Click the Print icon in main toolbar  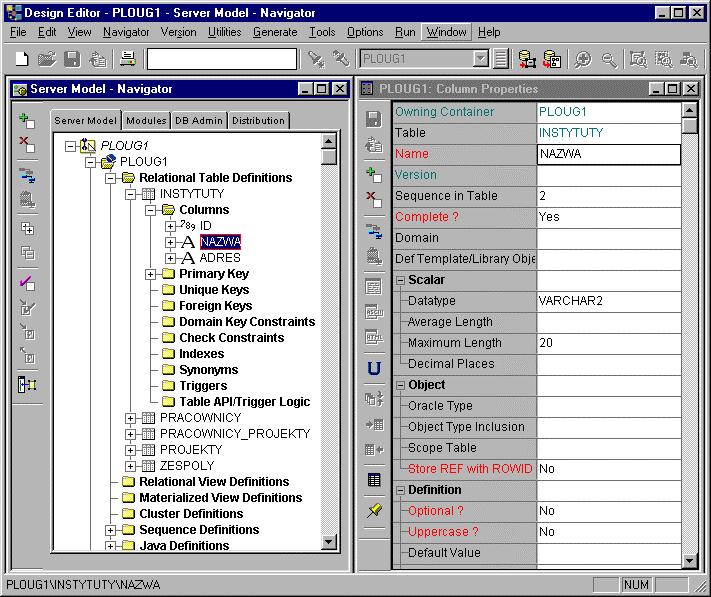click(127, 59)
